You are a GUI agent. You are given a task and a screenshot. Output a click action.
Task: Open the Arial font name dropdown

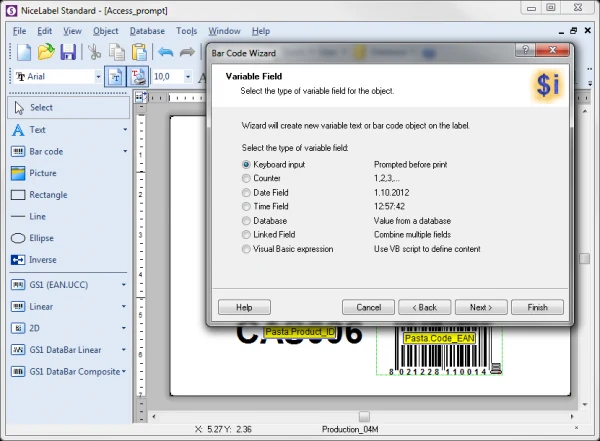[x=98, y=77]
